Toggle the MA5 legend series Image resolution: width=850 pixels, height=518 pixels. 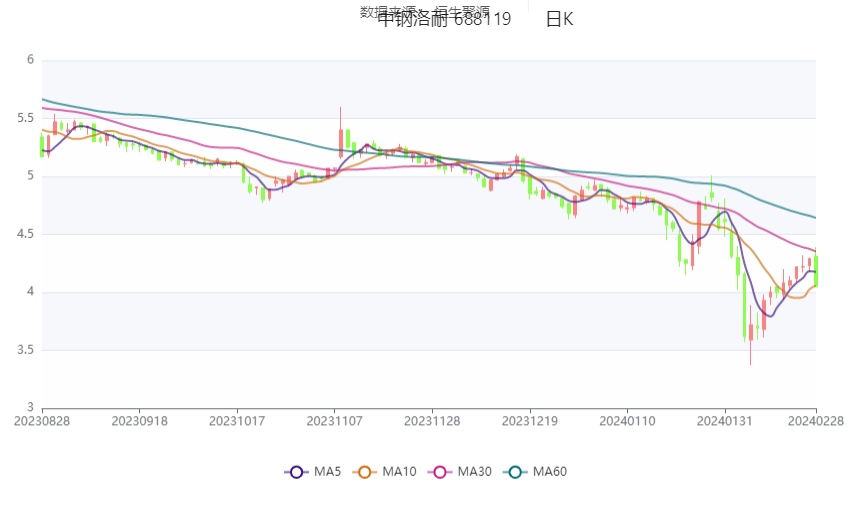click(313, 472)
